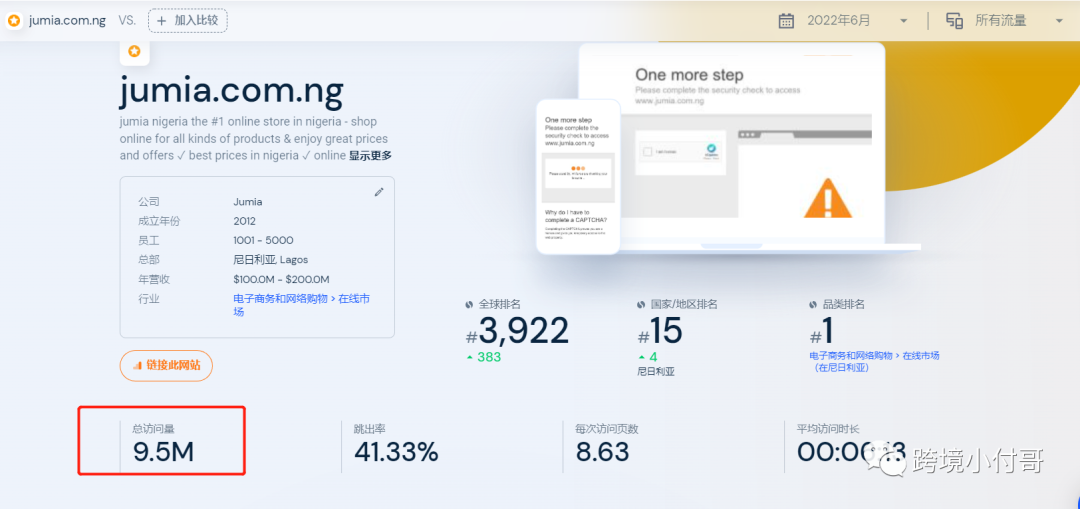Click the mobile site preview thumbnail
The image size is (1080, 509).
click(578, 176)
